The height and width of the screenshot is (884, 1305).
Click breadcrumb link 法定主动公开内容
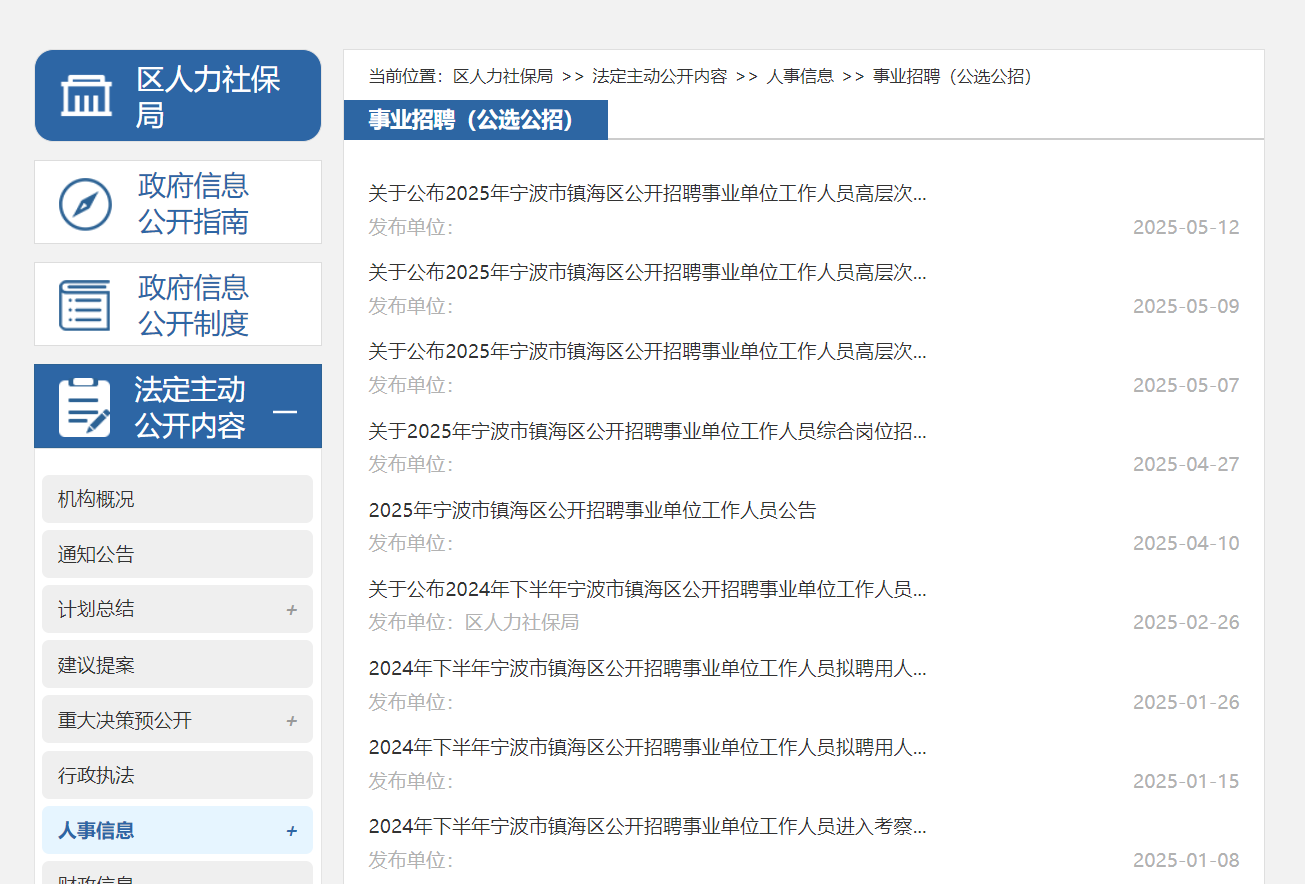point(659,76)
